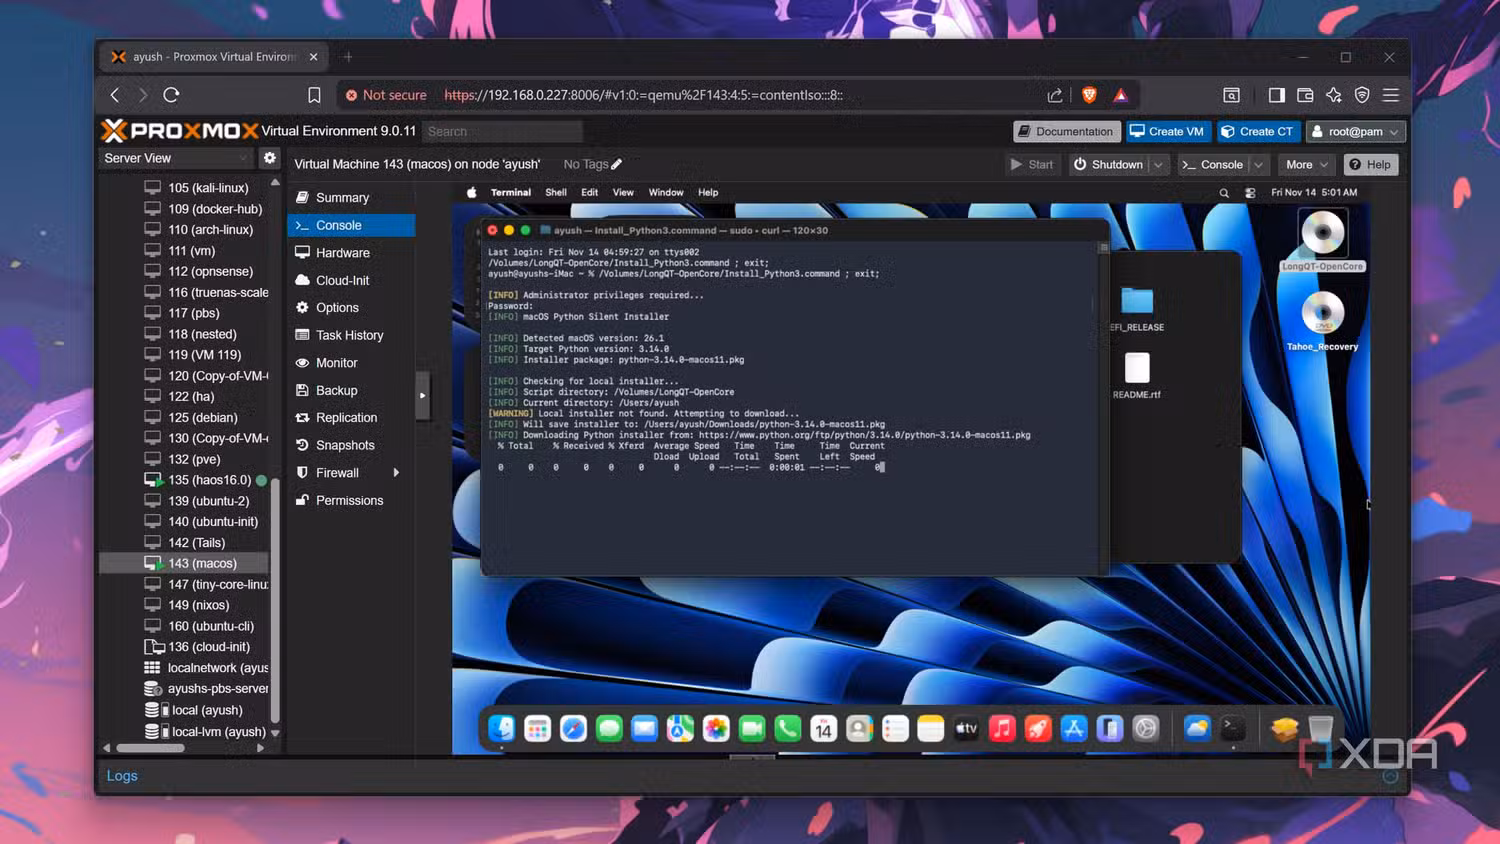Screen dimensions: 1500x844
Task: Open the App Store dock icon
Action: [1074, 728]
